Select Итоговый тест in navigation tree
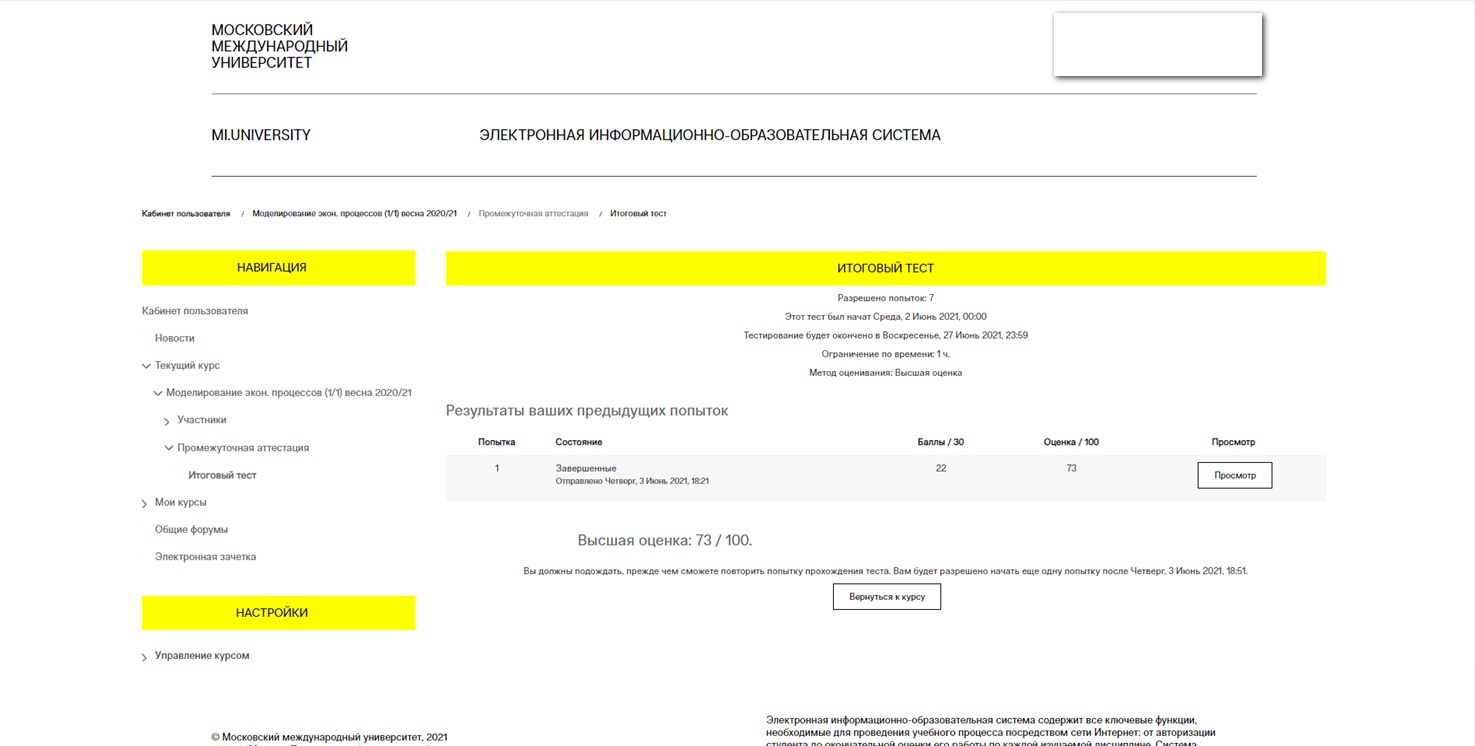The image size is (1475, 746). tap(222, 475)
